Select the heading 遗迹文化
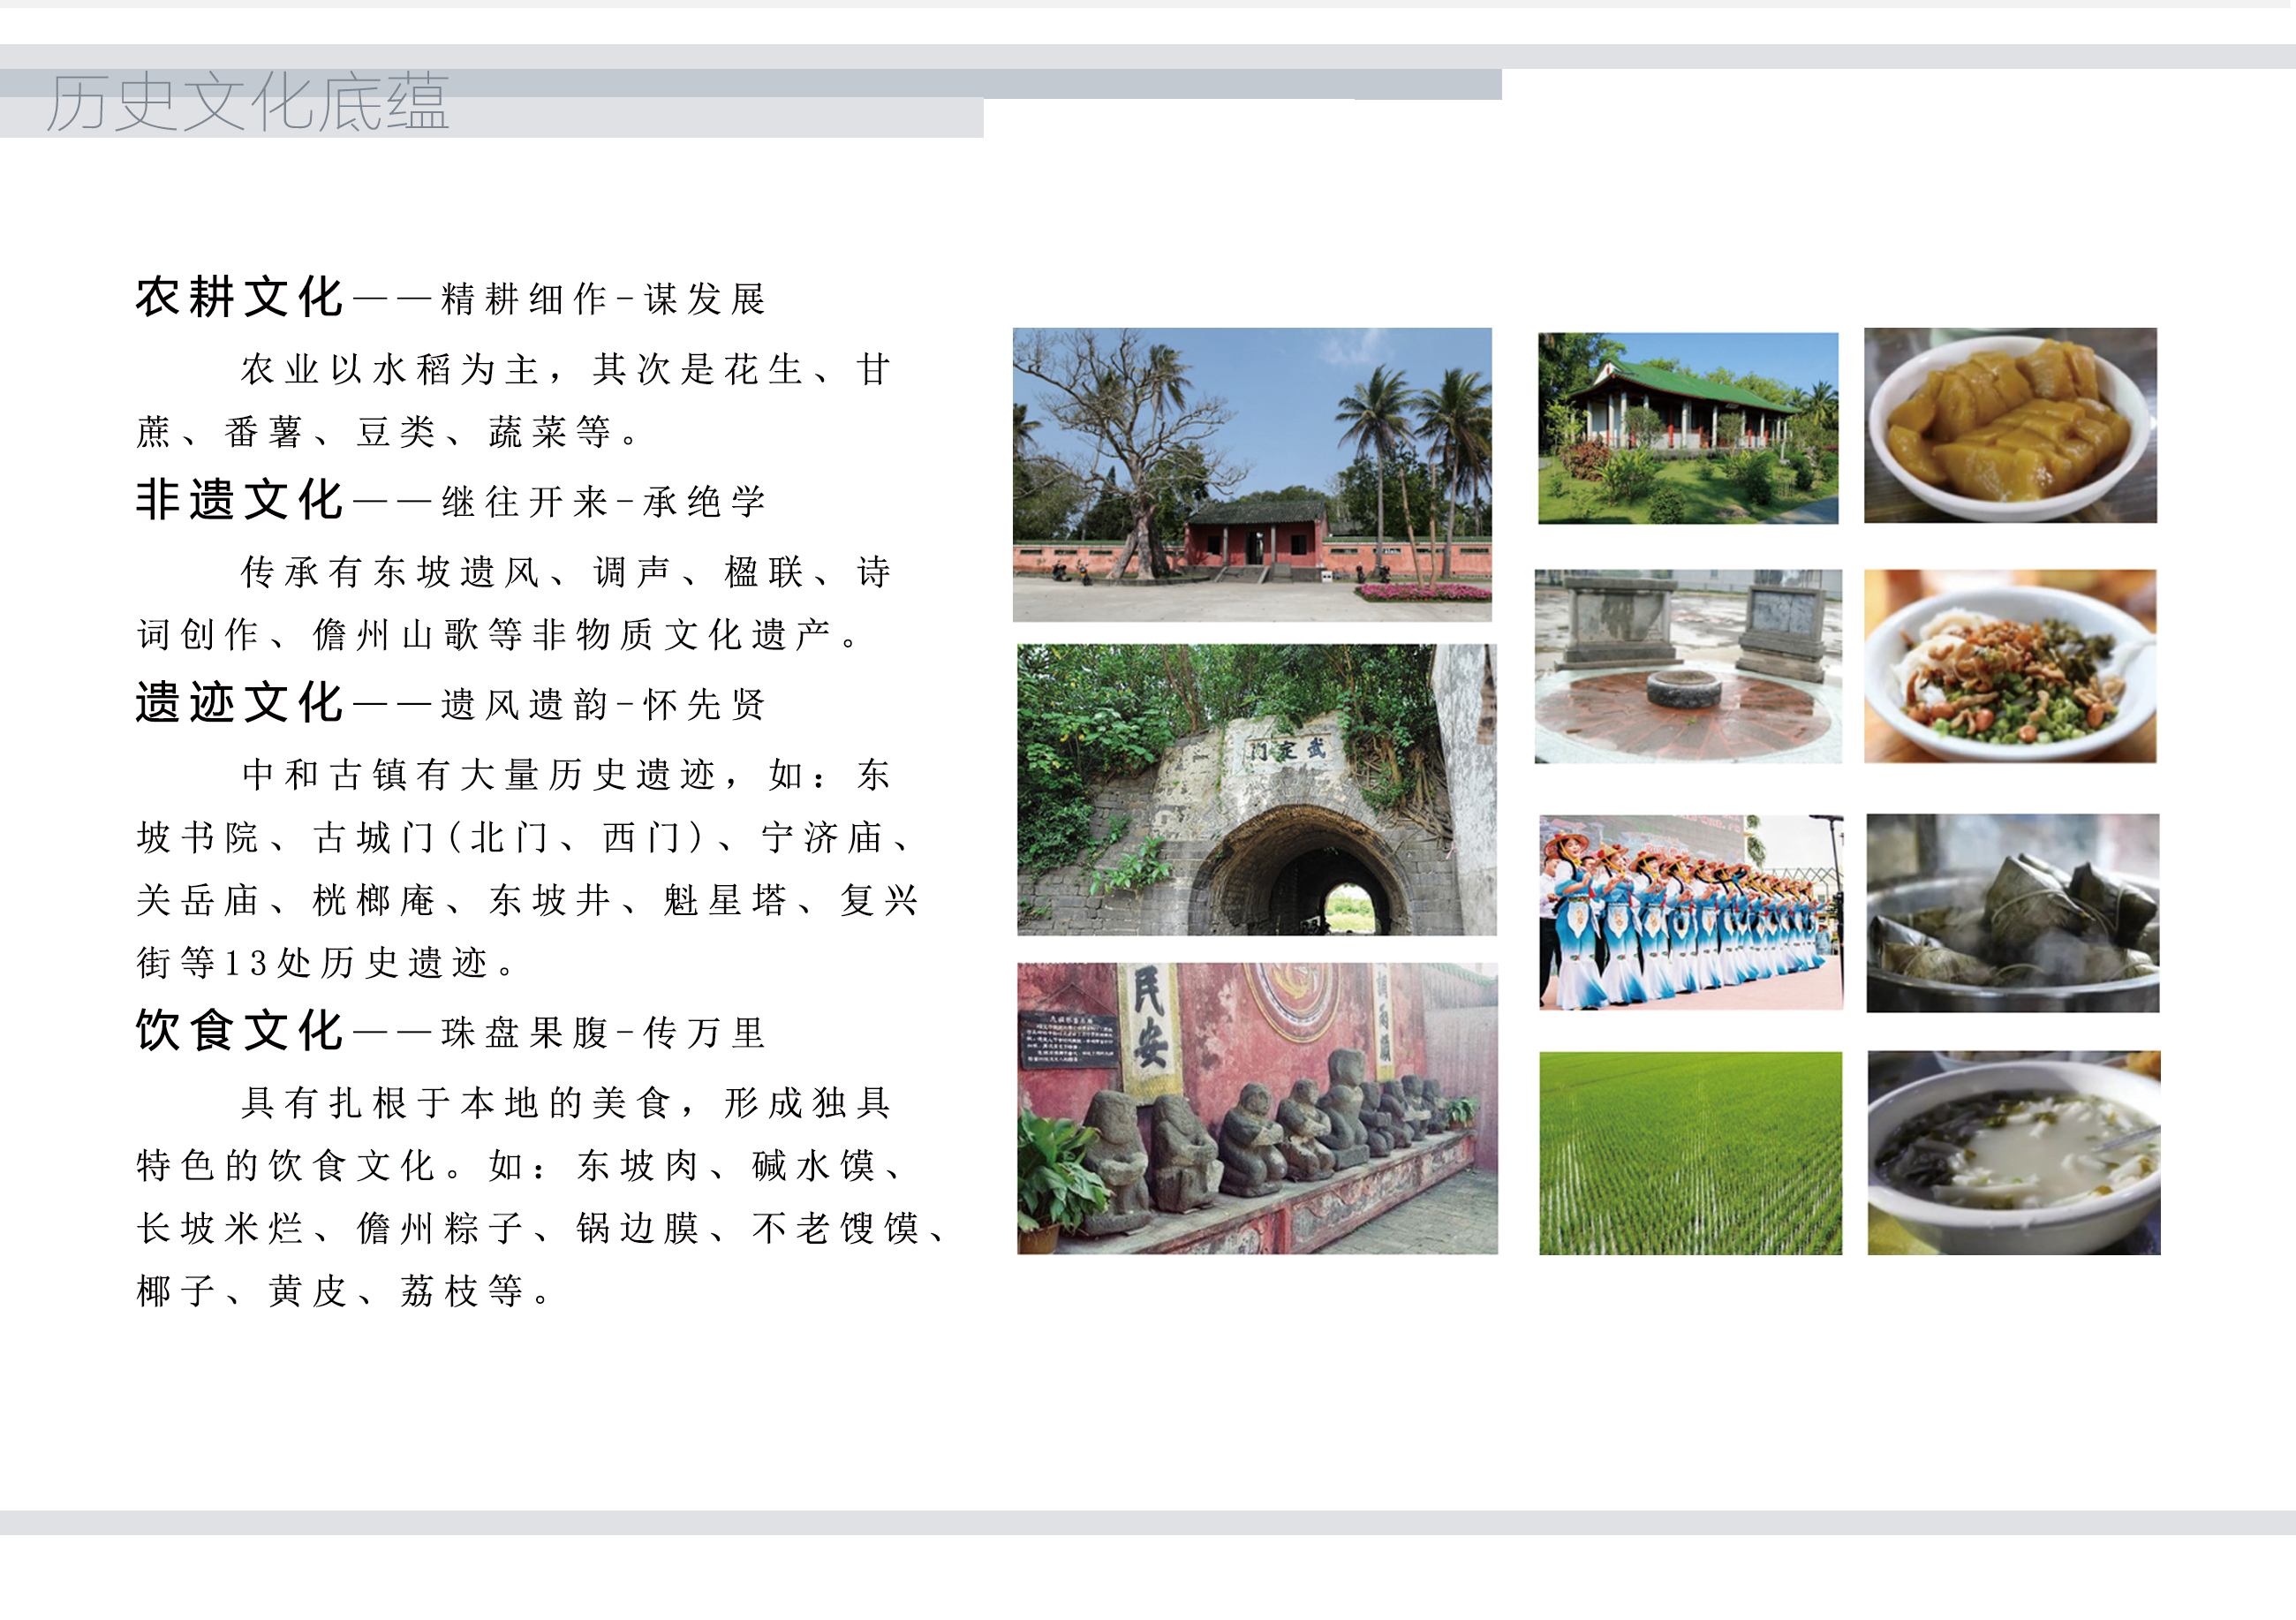 pos(239,703)
